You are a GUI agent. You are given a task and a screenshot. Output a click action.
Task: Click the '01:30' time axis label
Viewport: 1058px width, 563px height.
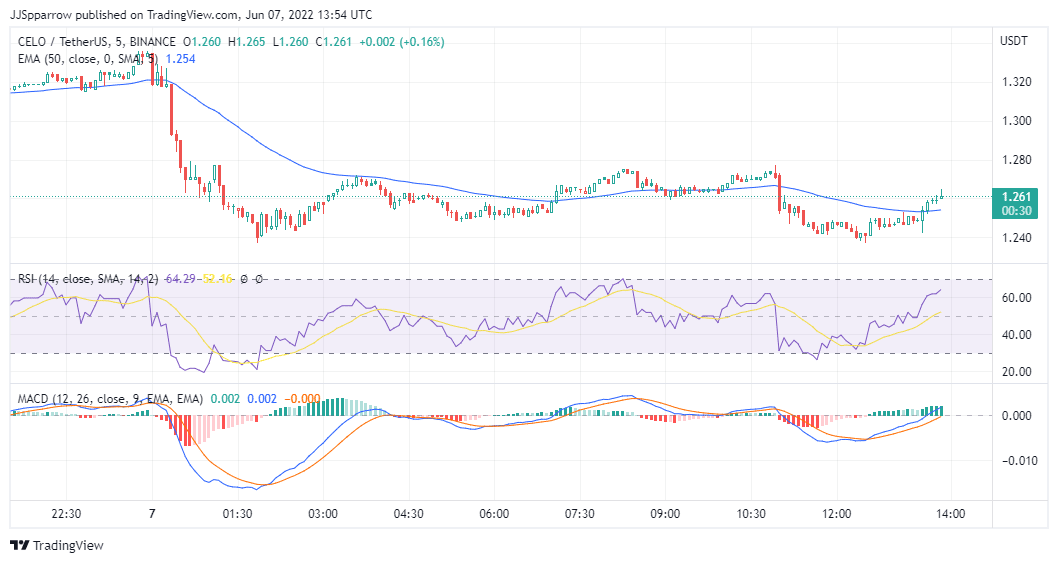coord(238,514)
